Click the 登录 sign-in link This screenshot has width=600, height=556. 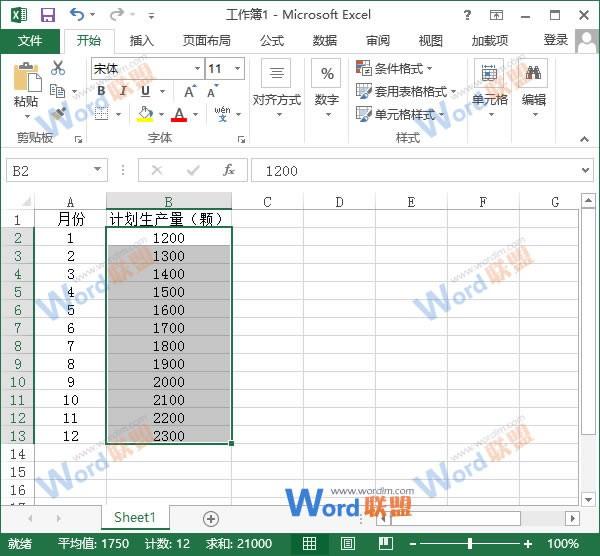(555, 40)
